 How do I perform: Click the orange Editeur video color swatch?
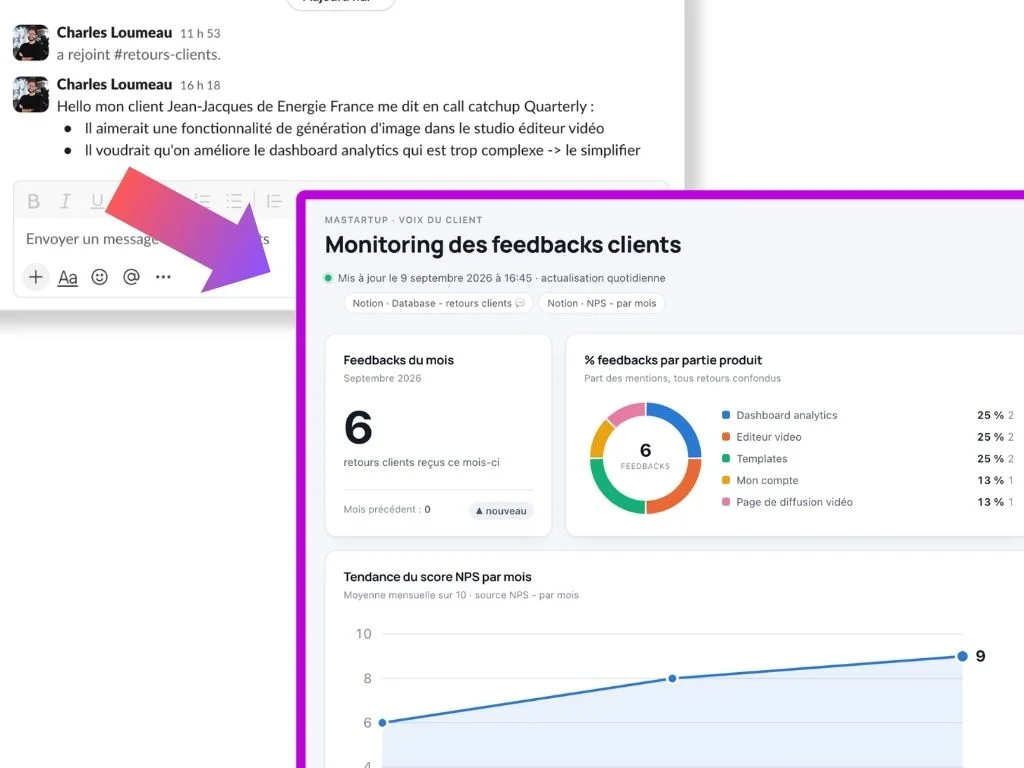[x=726, y=436]
